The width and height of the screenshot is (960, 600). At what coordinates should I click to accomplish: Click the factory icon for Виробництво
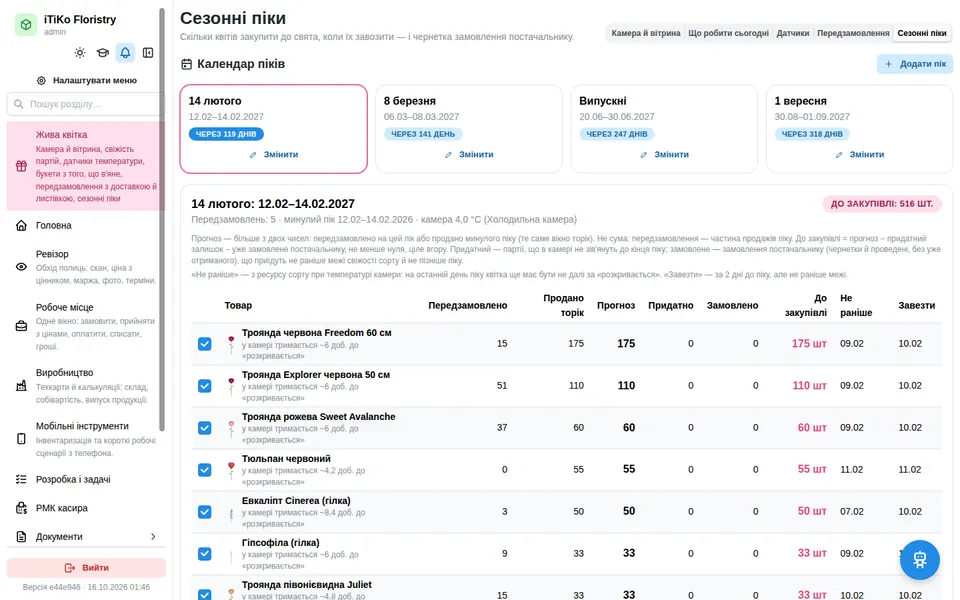point(21,386)
